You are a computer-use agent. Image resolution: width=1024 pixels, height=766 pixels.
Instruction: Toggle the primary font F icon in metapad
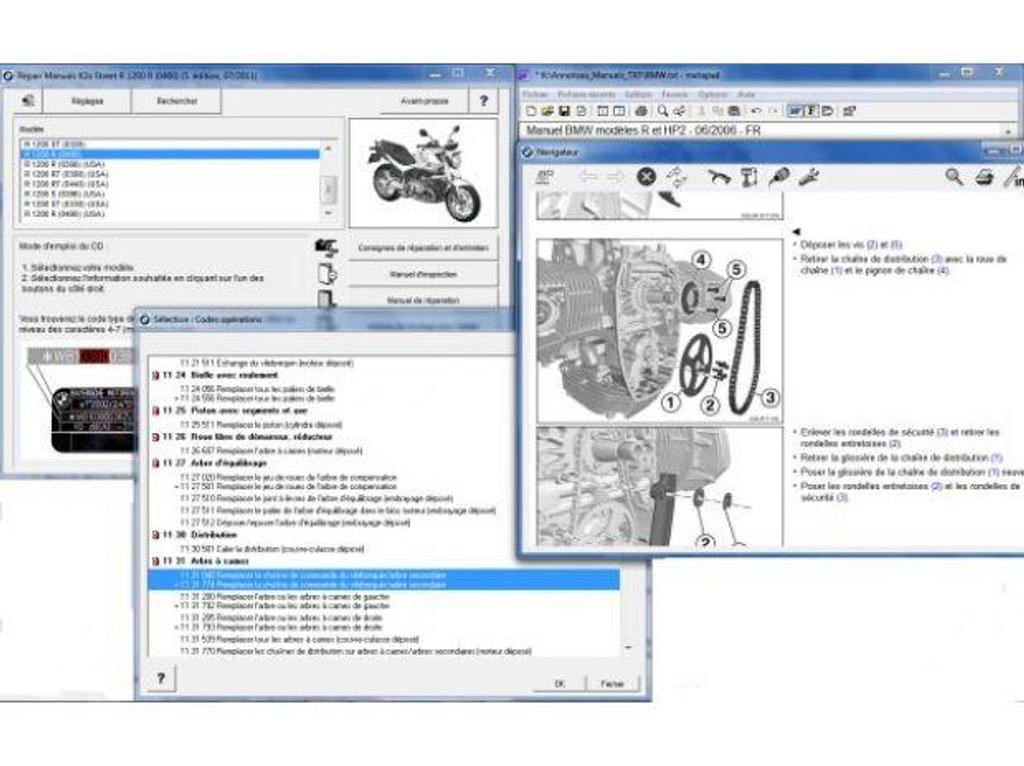point(811,111)
